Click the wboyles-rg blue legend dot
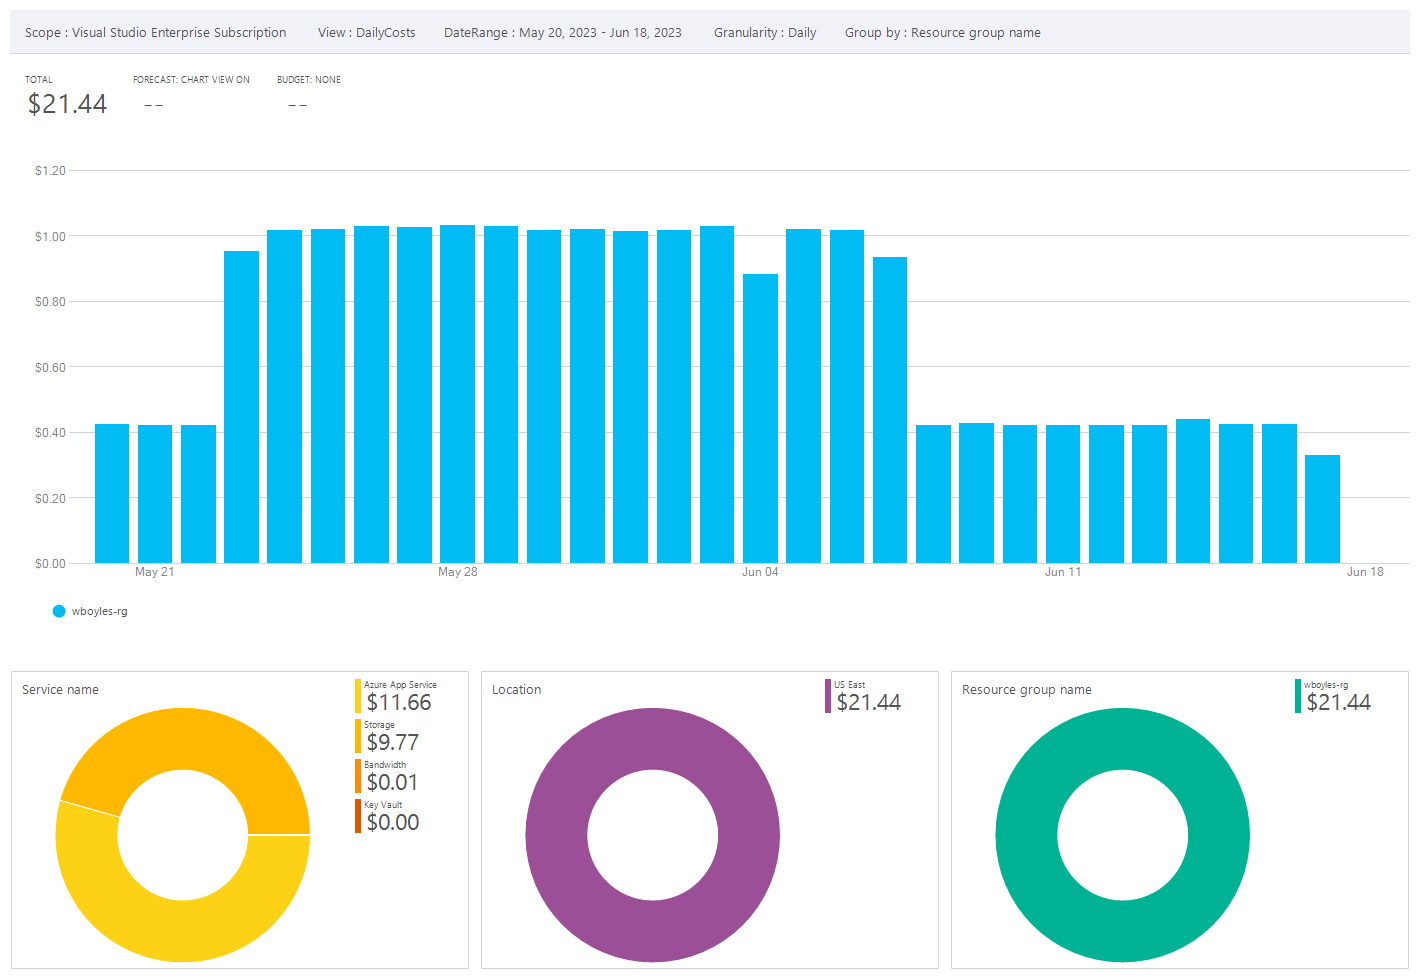1420x980 pixels. (x=59, y=611)
